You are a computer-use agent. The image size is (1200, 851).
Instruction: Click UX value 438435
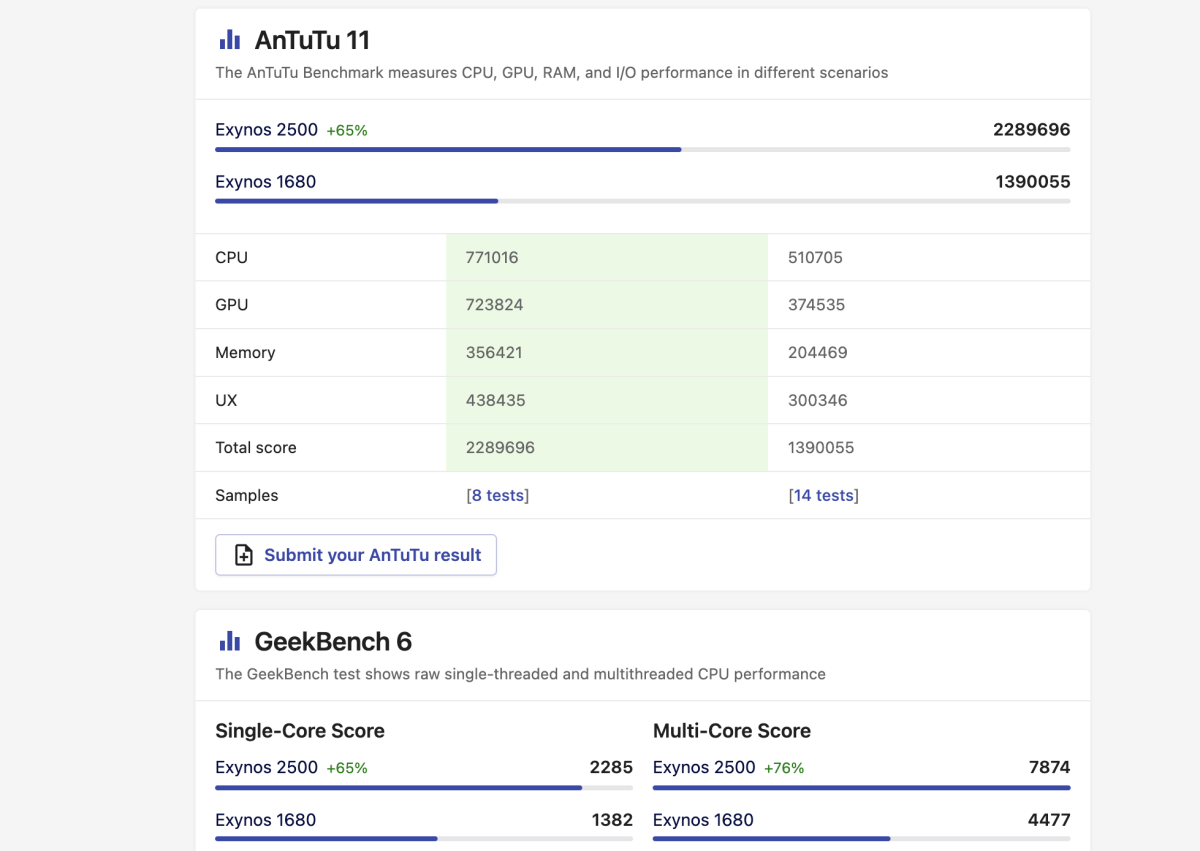[496, 400]
